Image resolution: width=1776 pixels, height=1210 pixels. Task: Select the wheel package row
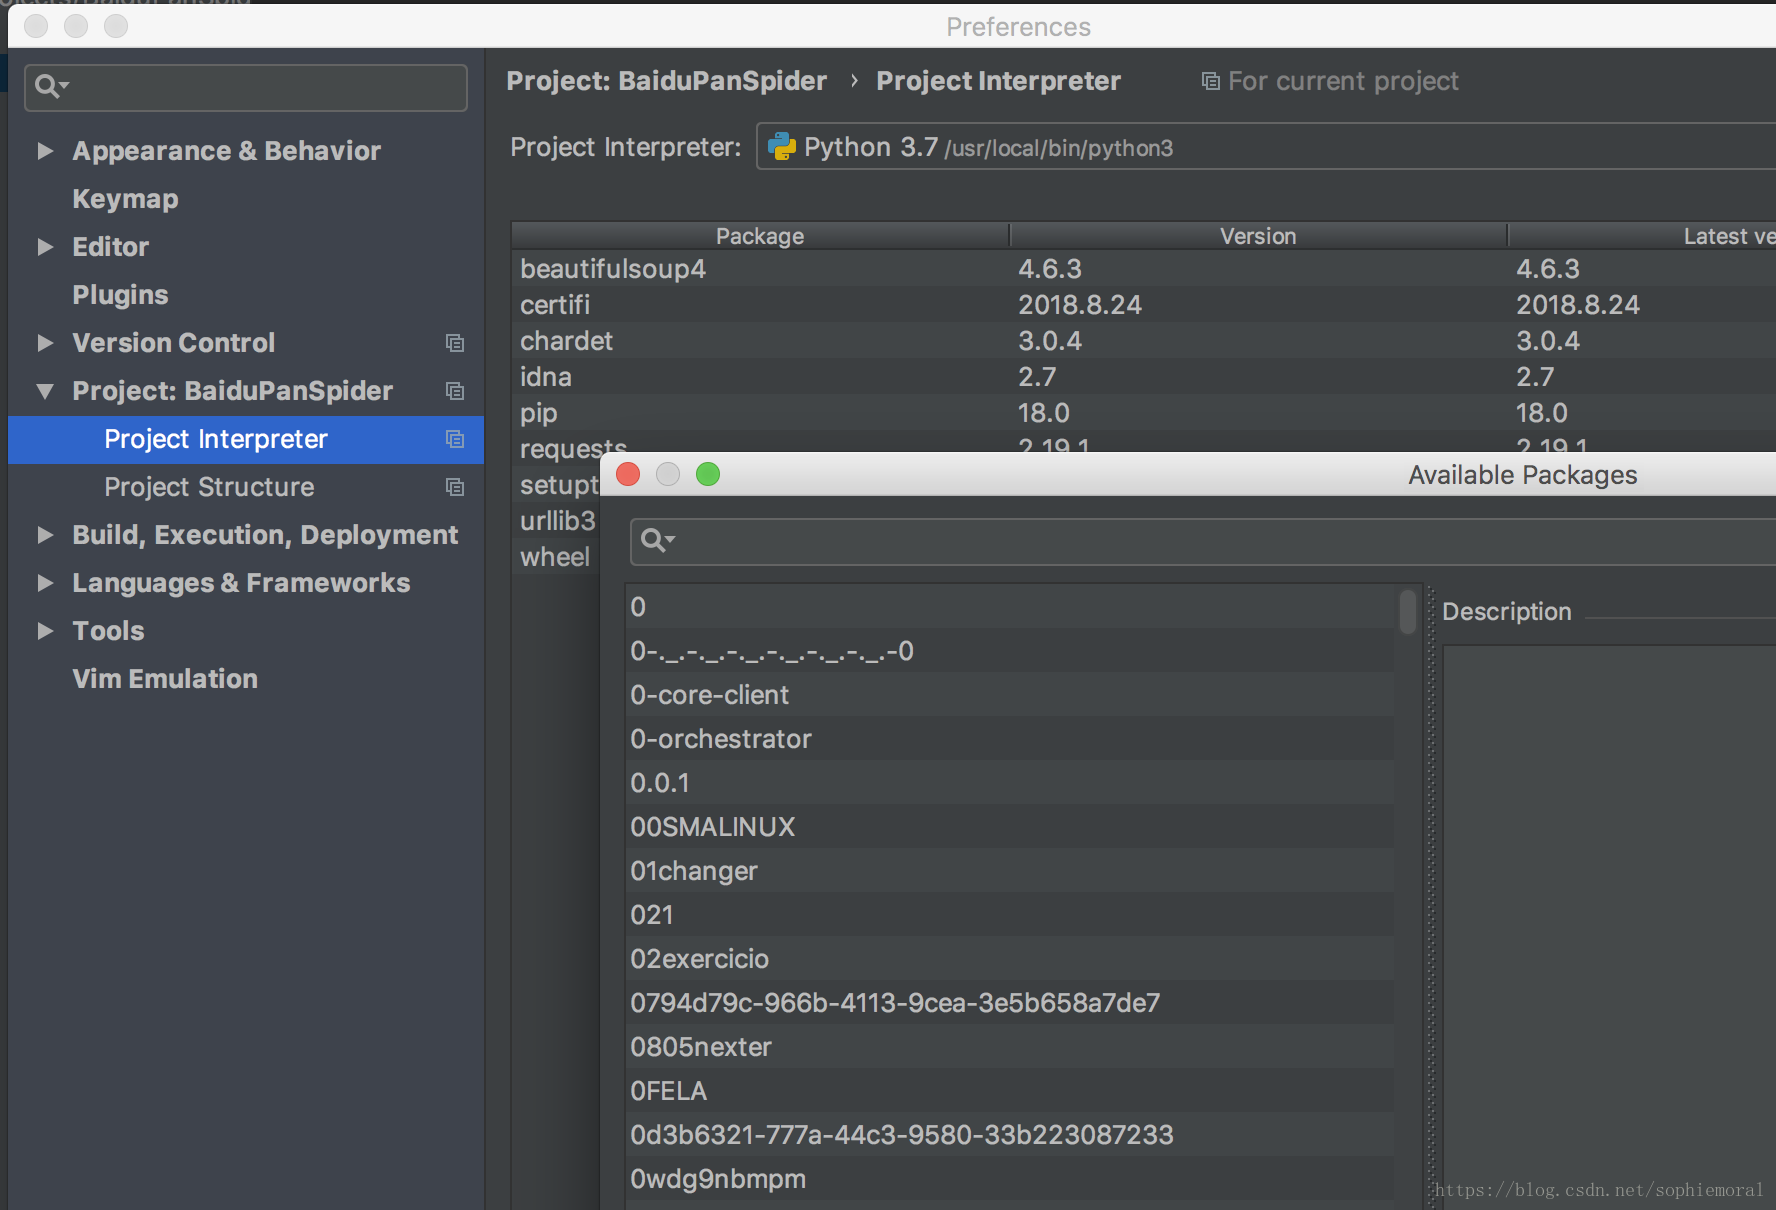[x=556, y=557]
